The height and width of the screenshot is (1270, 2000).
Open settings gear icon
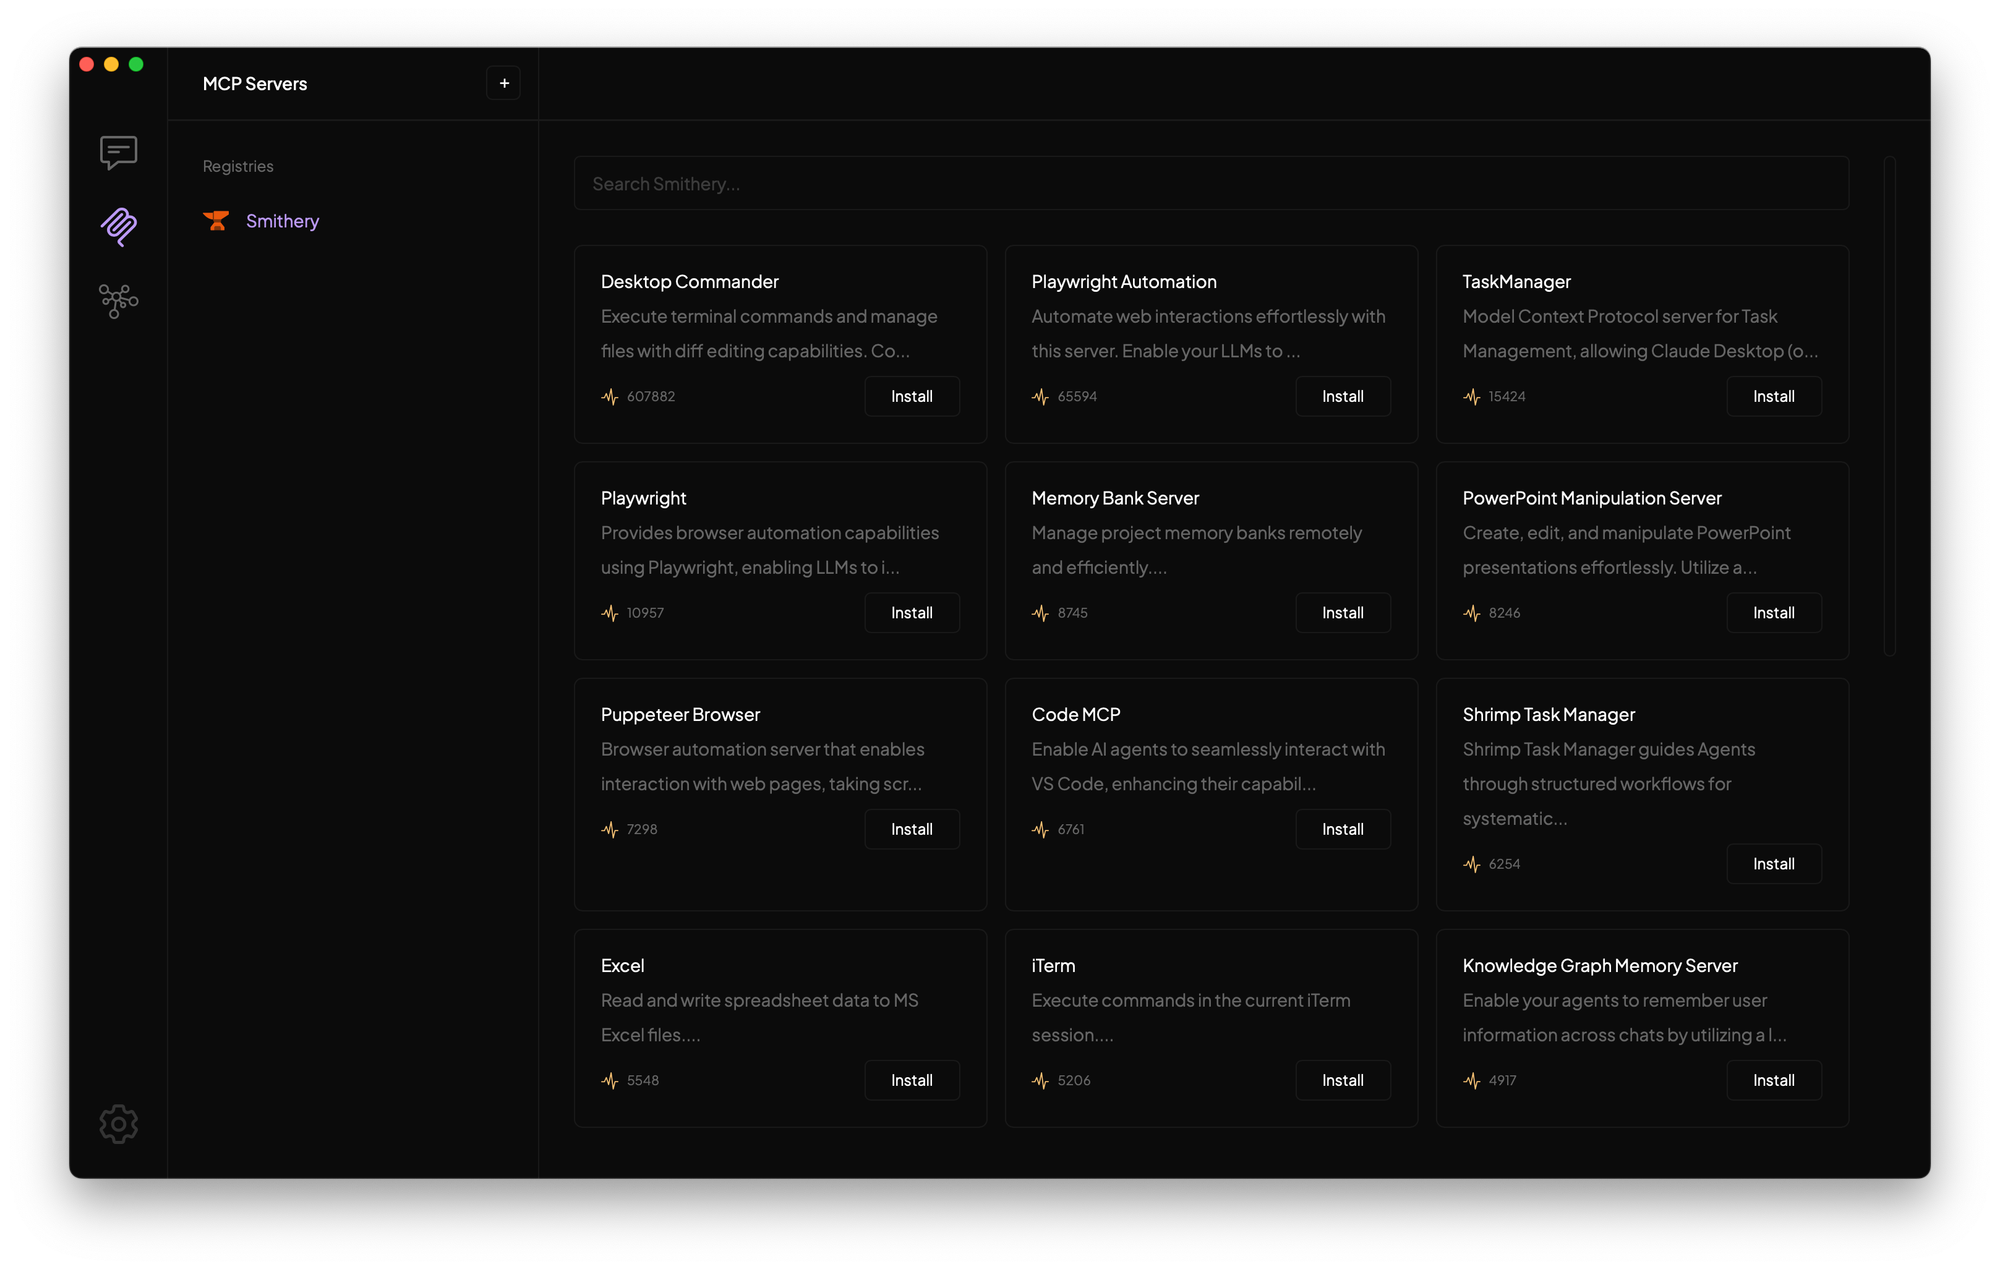pos(118,1124)
